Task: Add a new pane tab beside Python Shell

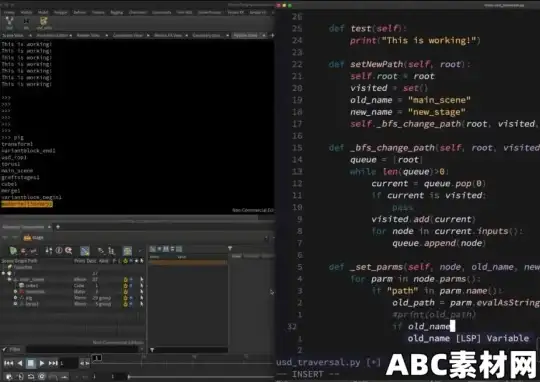Action: [272, 35]
